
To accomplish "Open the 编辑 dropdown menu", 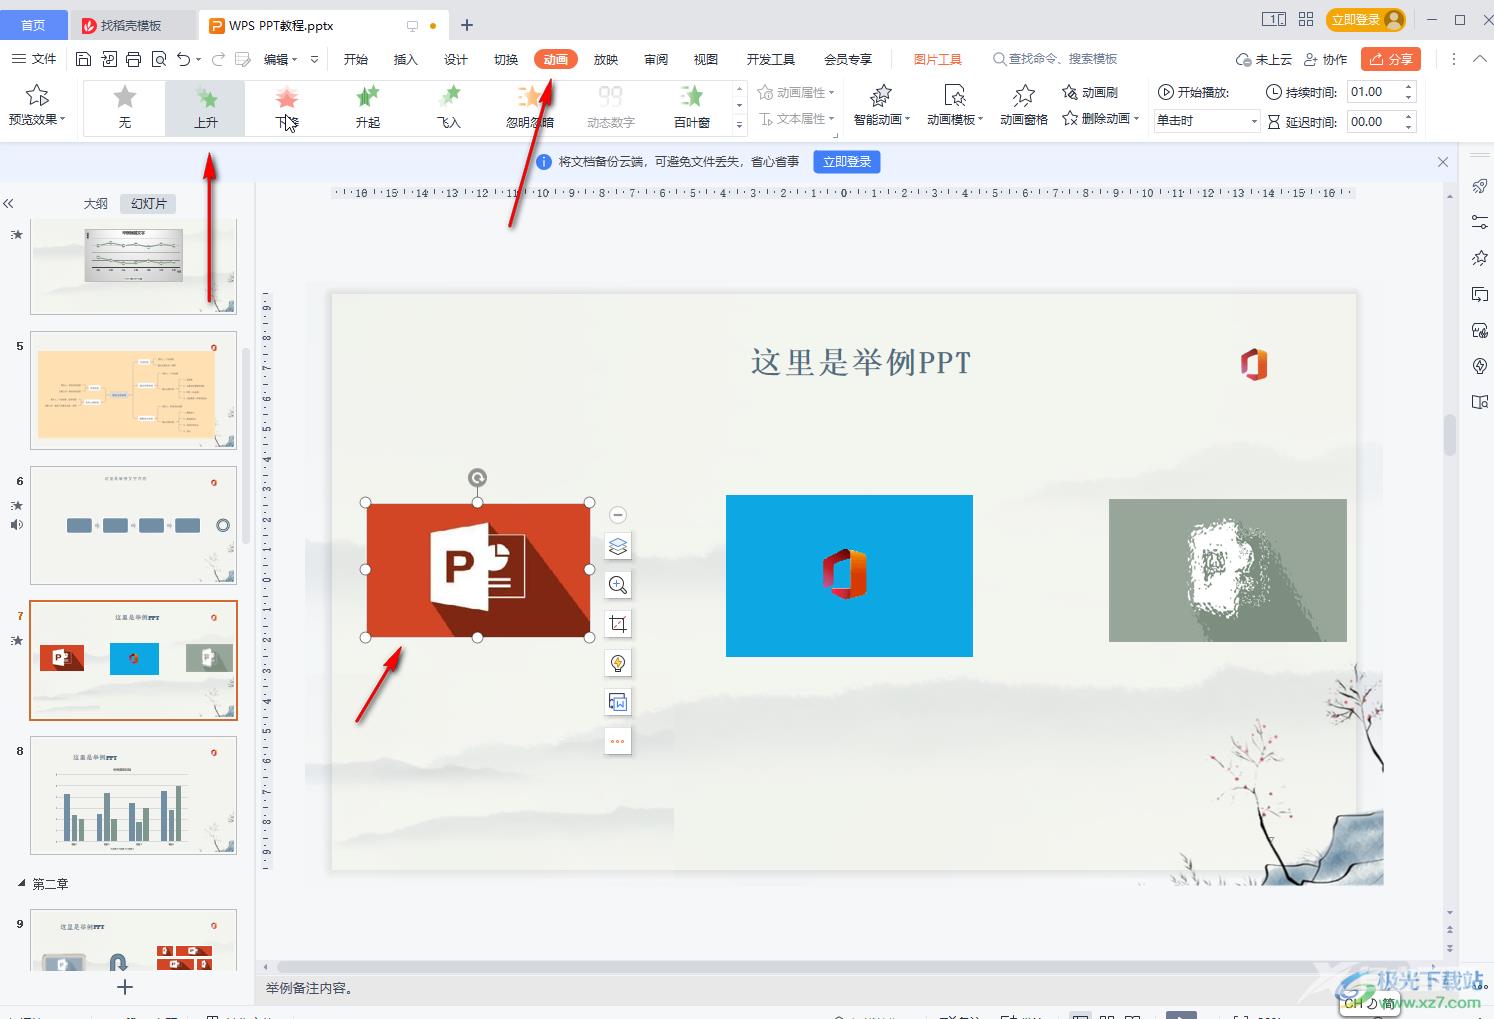I will [280, 59].
